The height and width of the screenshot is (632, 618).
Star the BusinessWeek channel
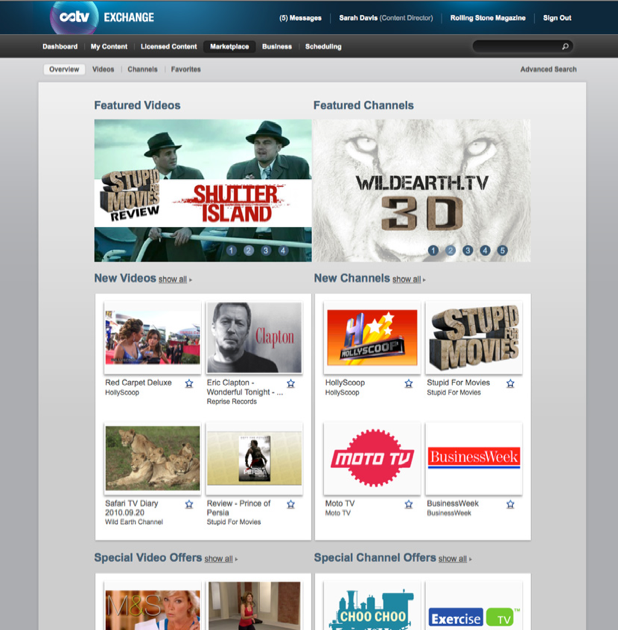pyautogui.click(x=510, y=505)
